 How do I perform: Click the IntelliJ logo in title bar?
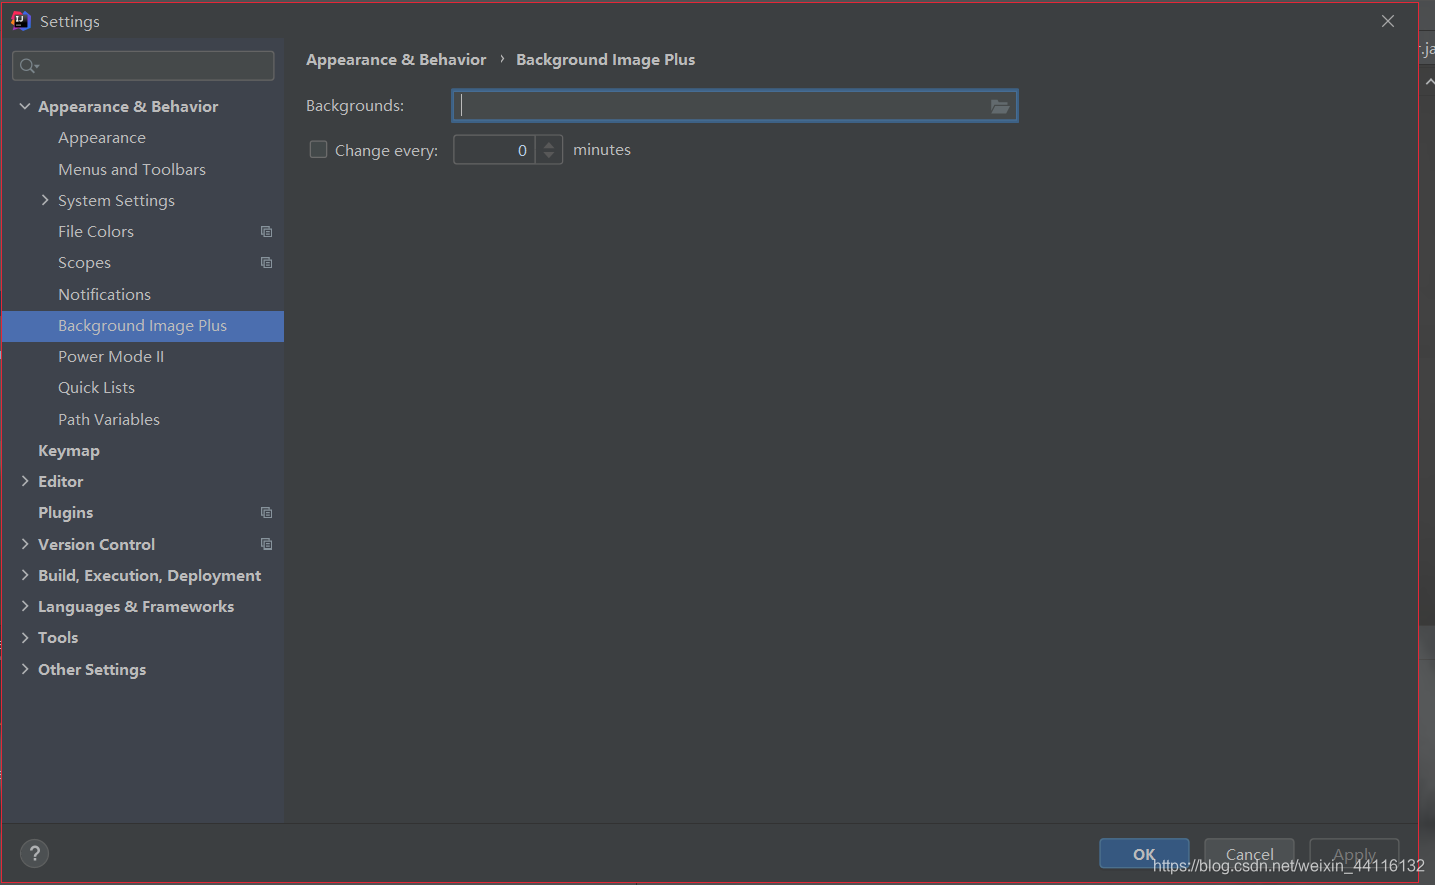pyautogui.click(x=21, y=21)
